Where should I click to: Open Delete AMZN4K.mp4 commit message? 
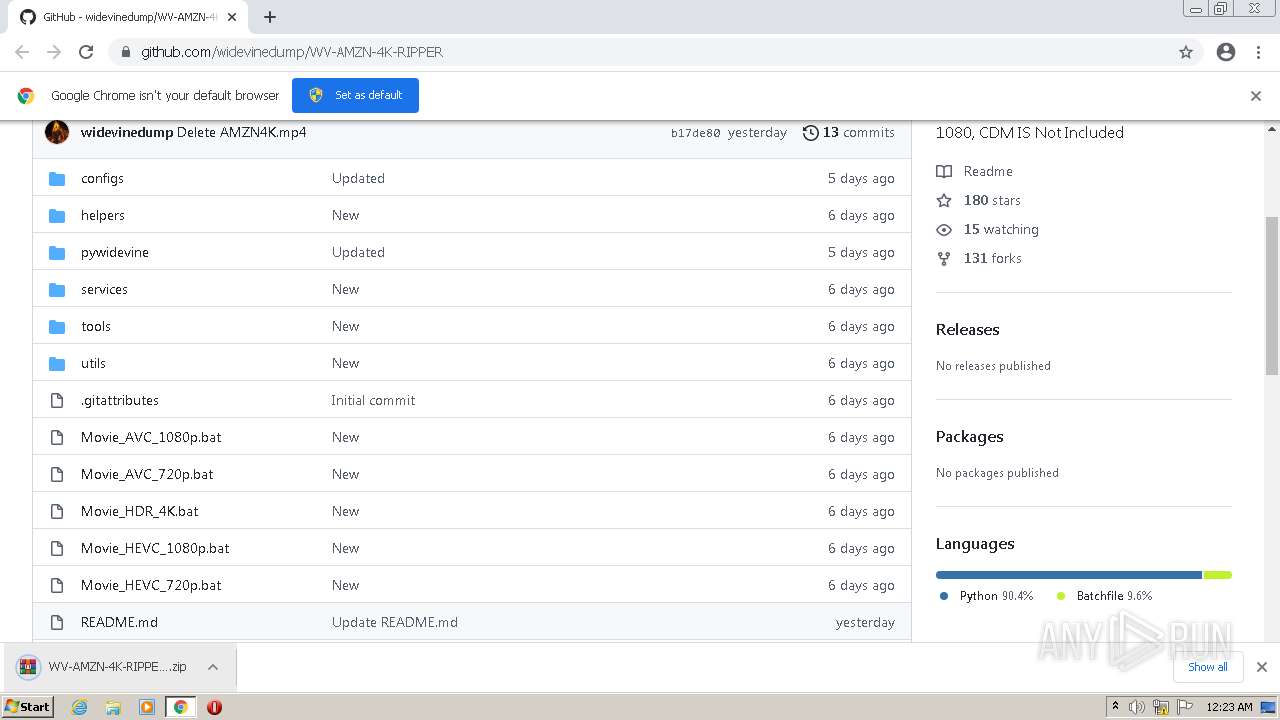242,132
